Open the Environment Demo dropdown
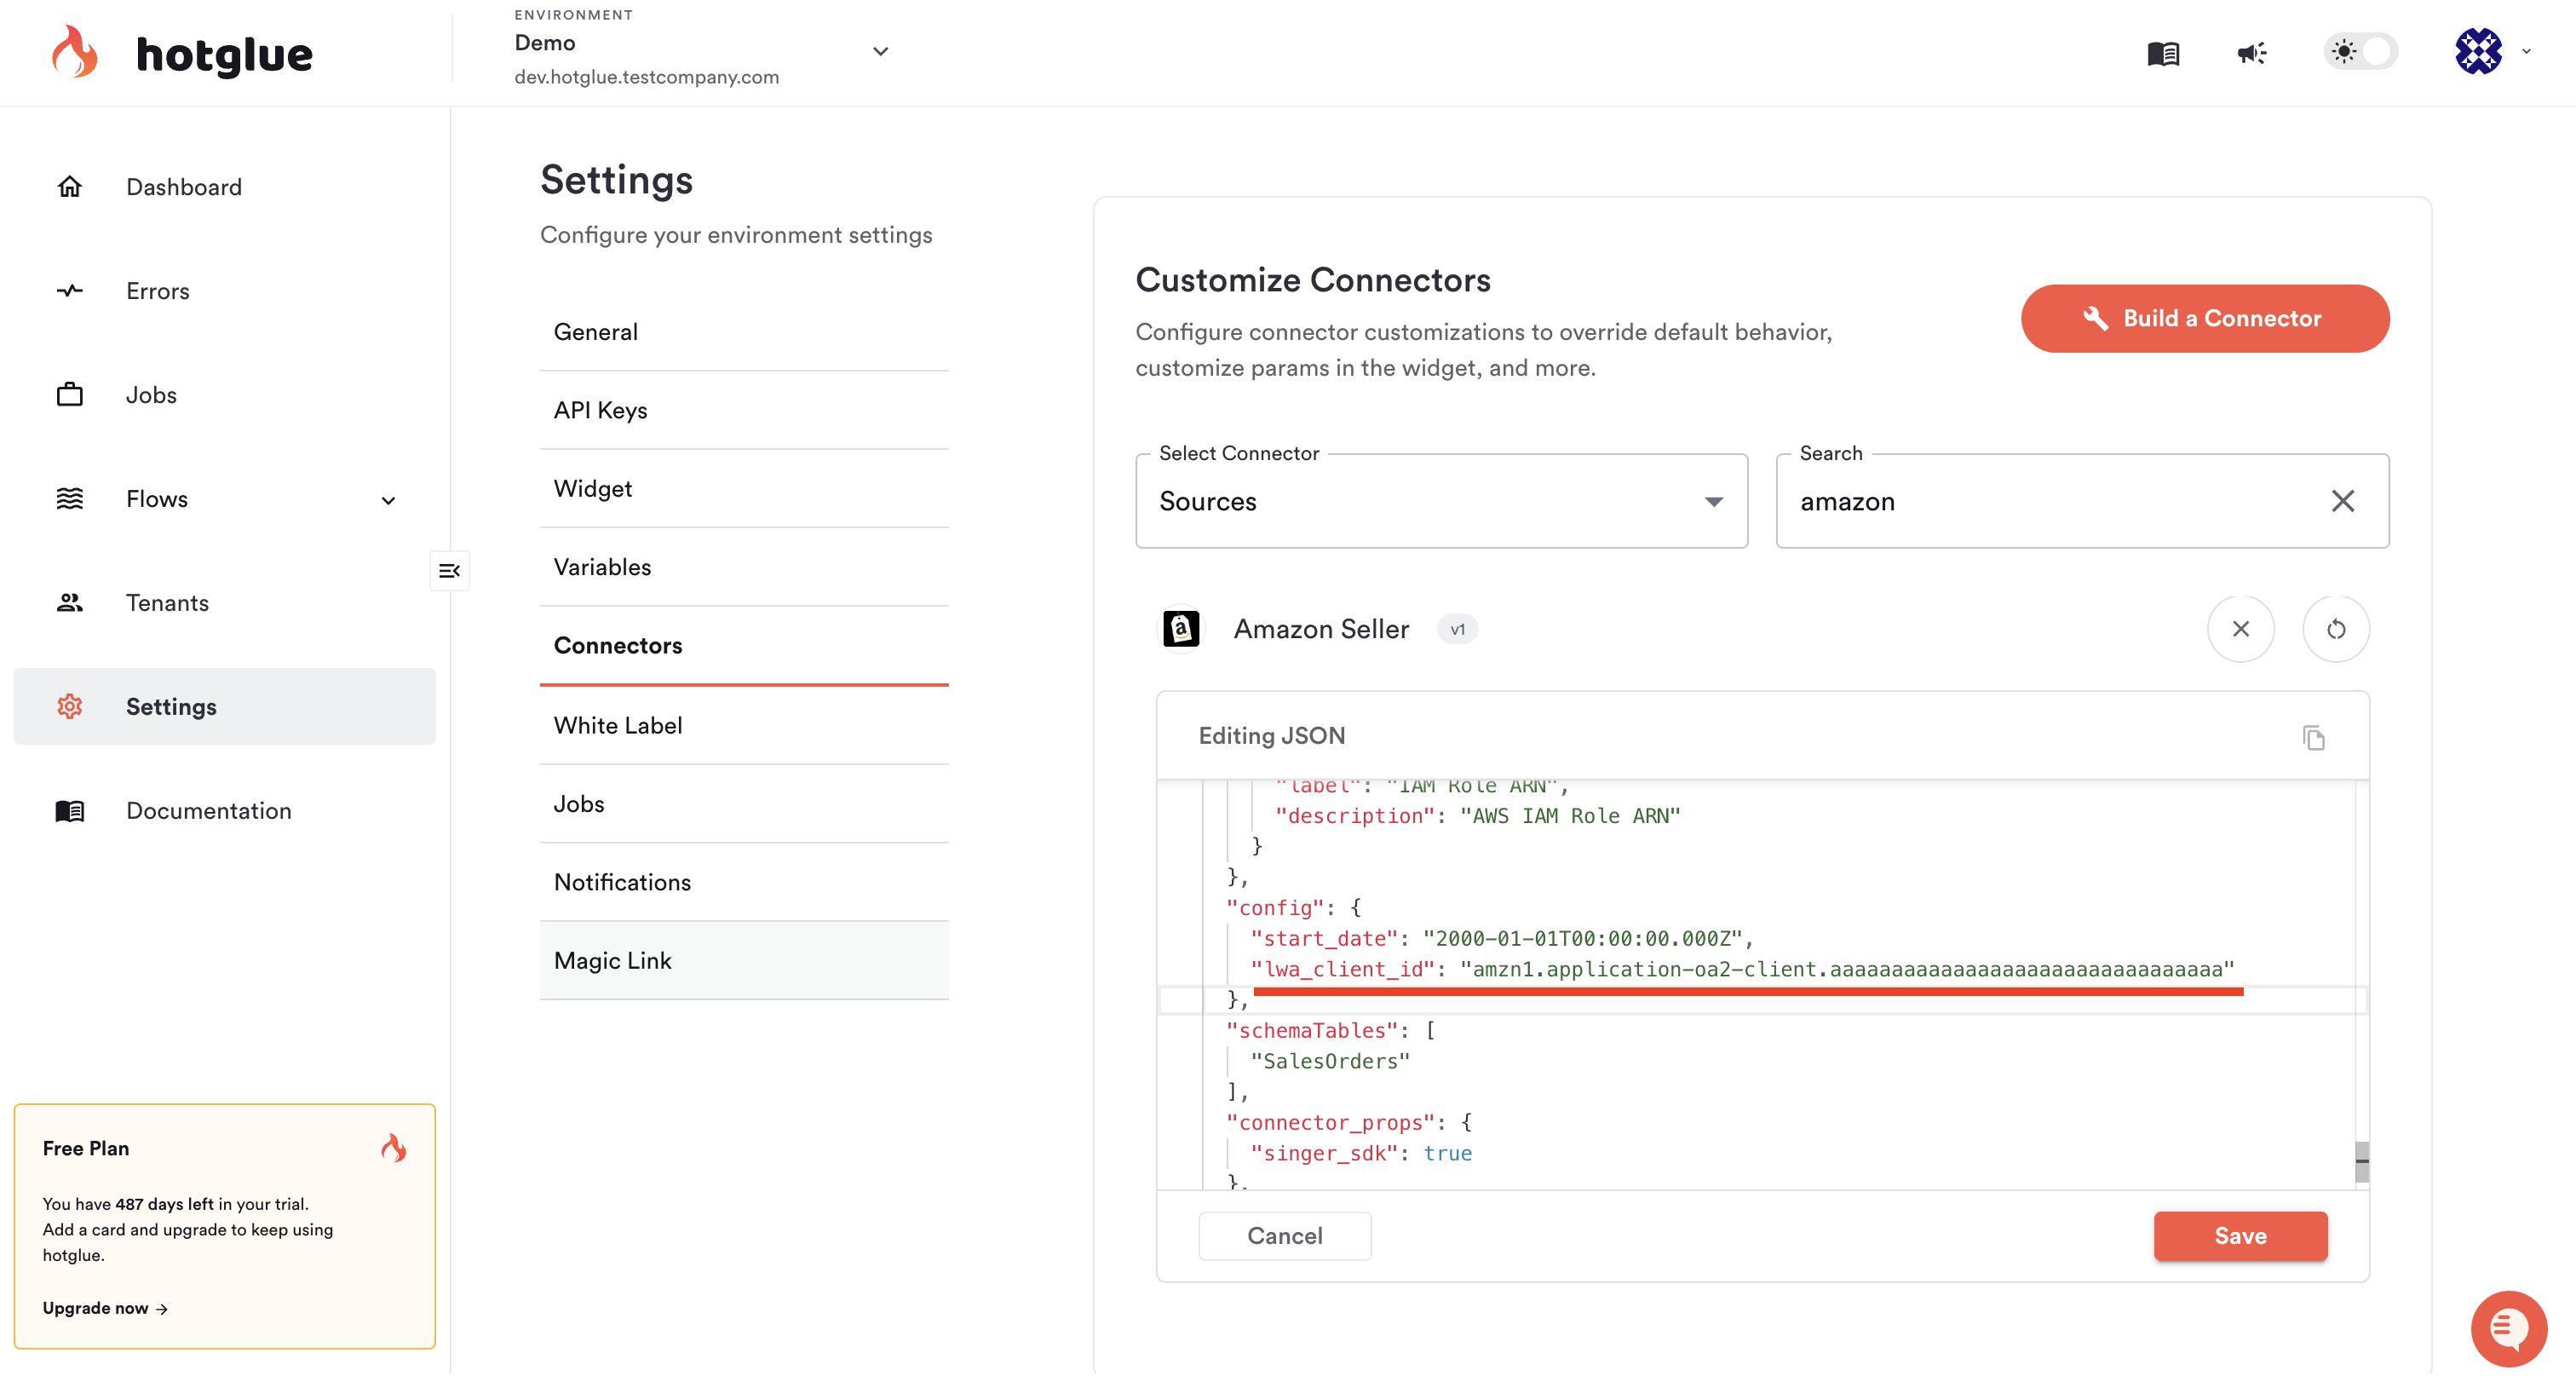Screen dimensions: 2576x1399 880,52
